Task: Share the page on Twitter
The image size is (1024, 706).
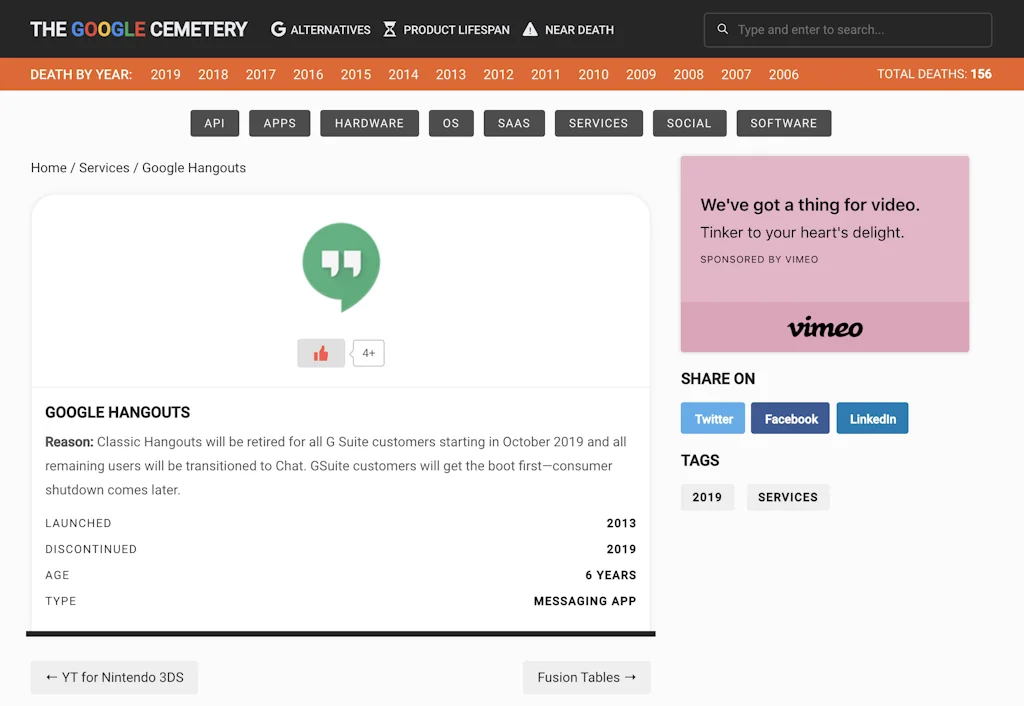Action: coord(712,418)
